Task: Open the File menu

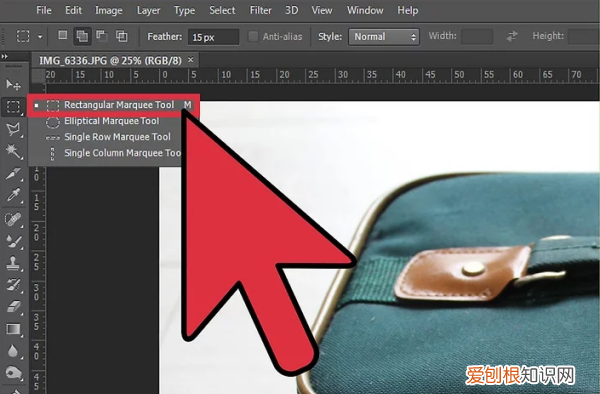Action: tap(44, 10)
